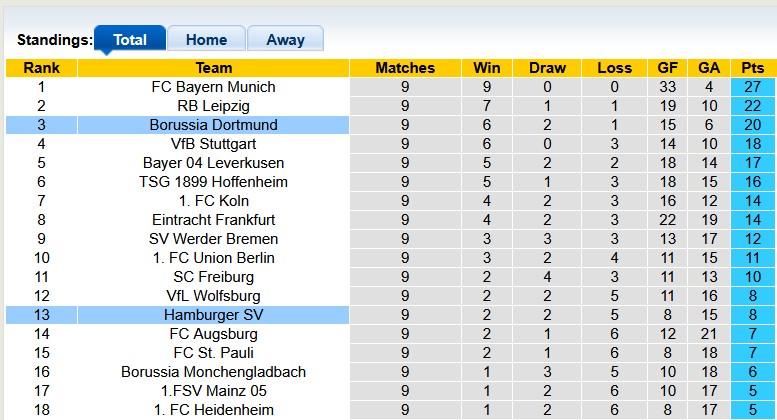Select the Away standings tab
This screenshot has height=420, width=777.
point(285,40)
